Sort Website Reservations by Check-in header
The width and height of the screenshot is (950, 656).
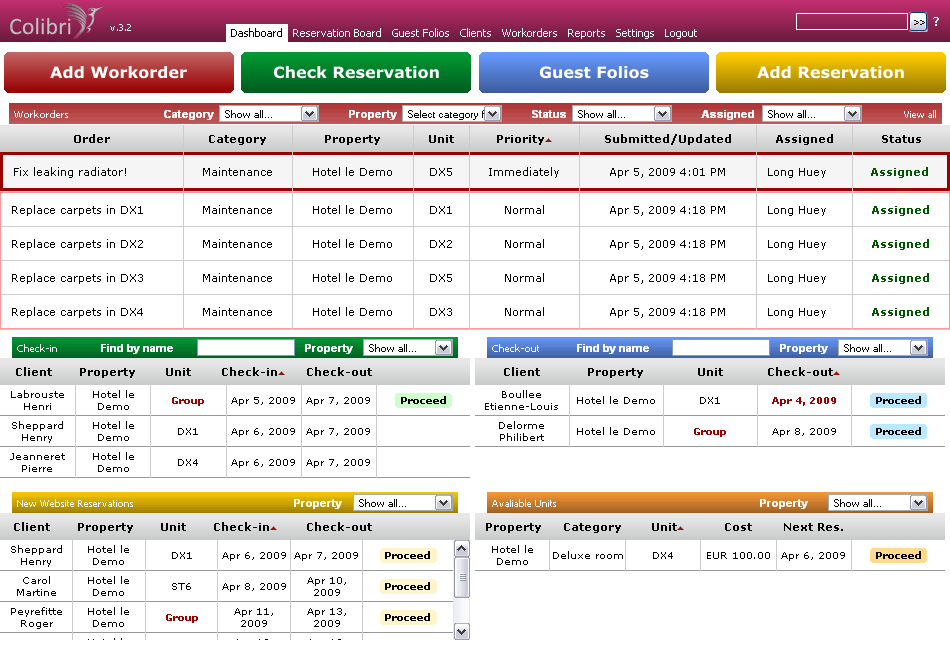click(x=245, y=527)
